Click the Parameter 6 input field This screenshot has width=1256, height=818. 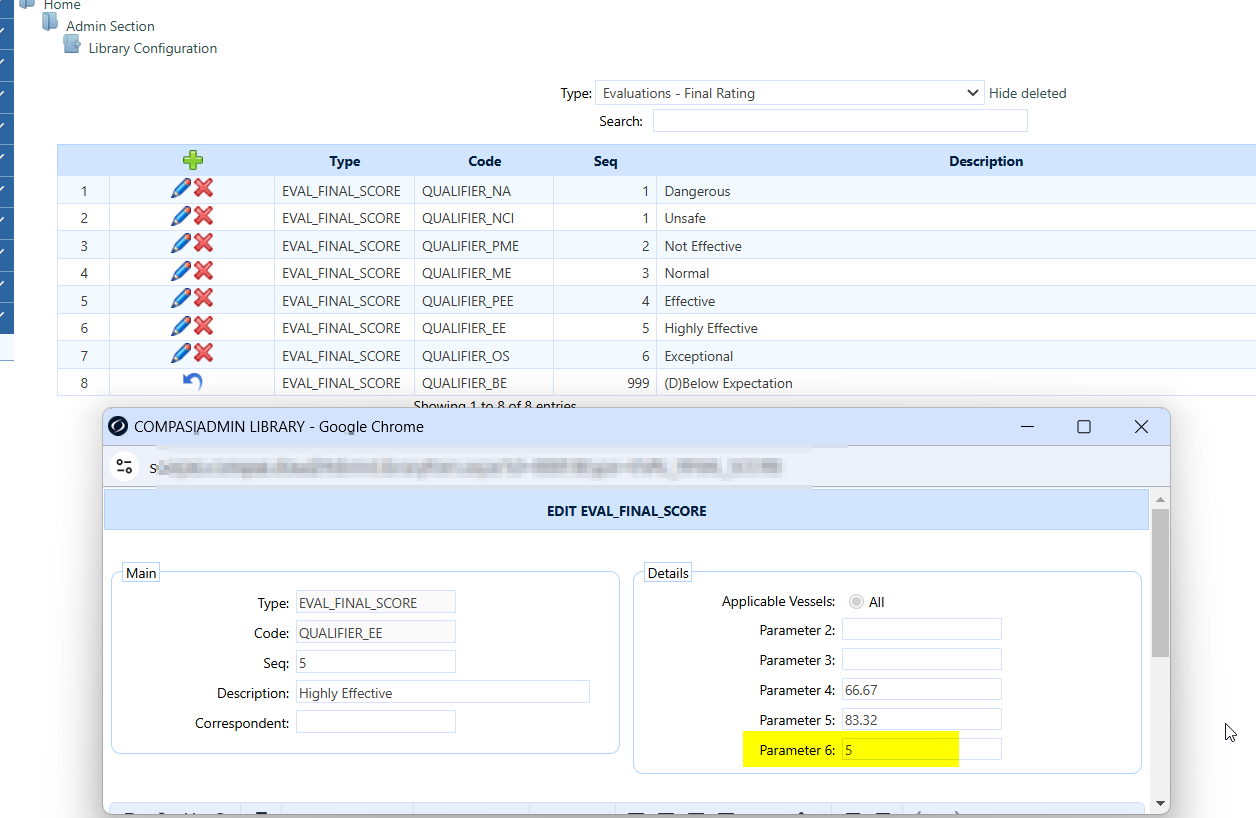point(920,750)
